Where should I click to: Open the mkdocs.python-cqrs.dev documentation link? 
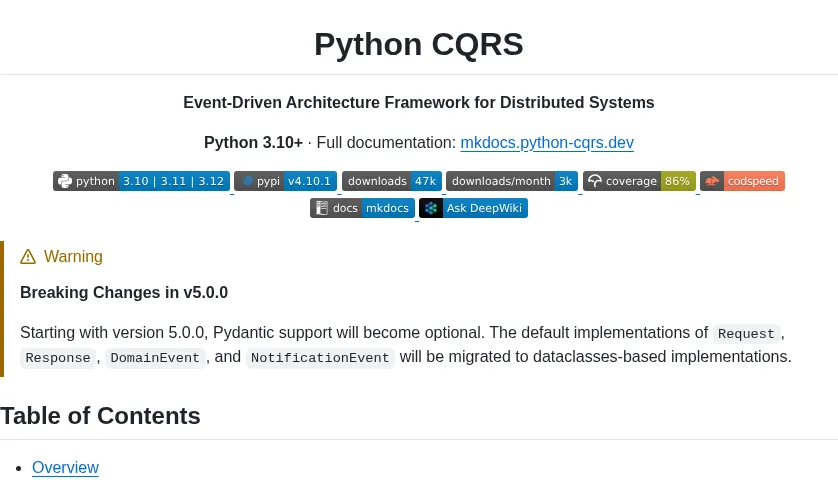pos(547,143)
